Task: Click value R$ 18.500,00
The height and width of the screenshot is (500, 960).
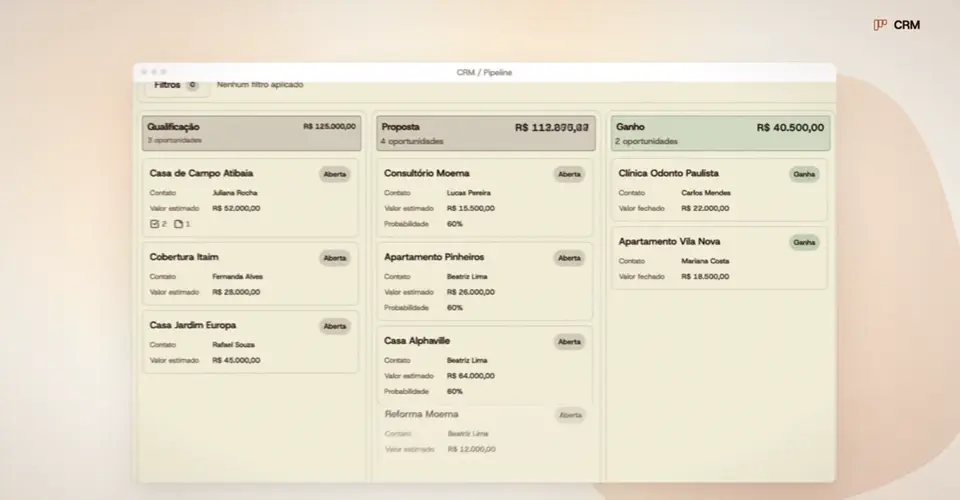Action: coord(705,277)
